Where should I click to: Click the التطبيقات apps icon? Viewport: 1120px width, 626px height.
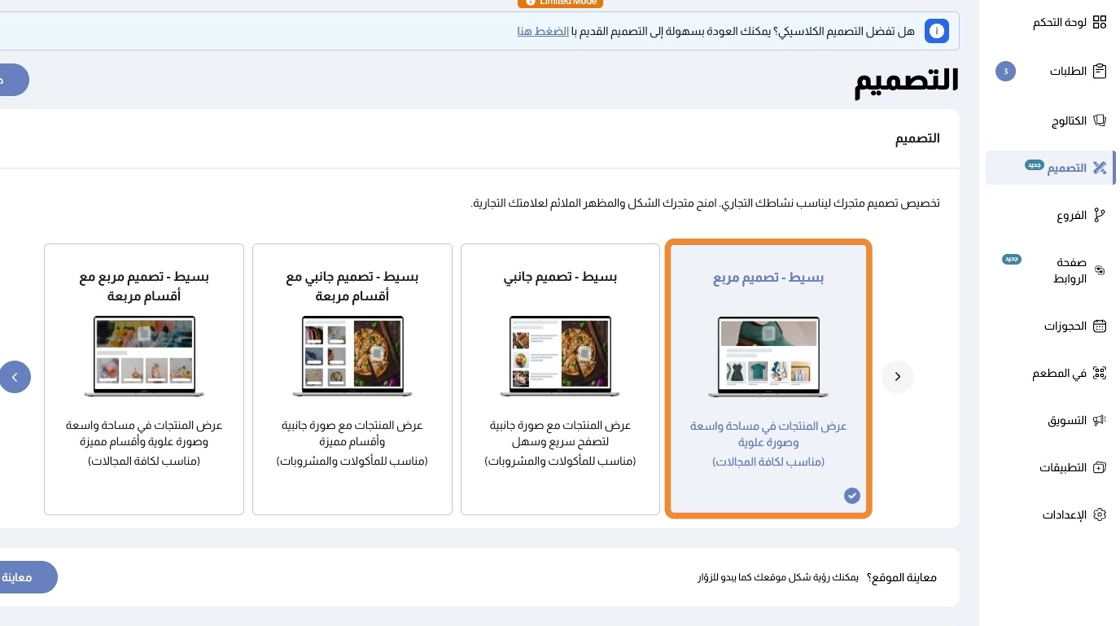tap(1099, 467)
